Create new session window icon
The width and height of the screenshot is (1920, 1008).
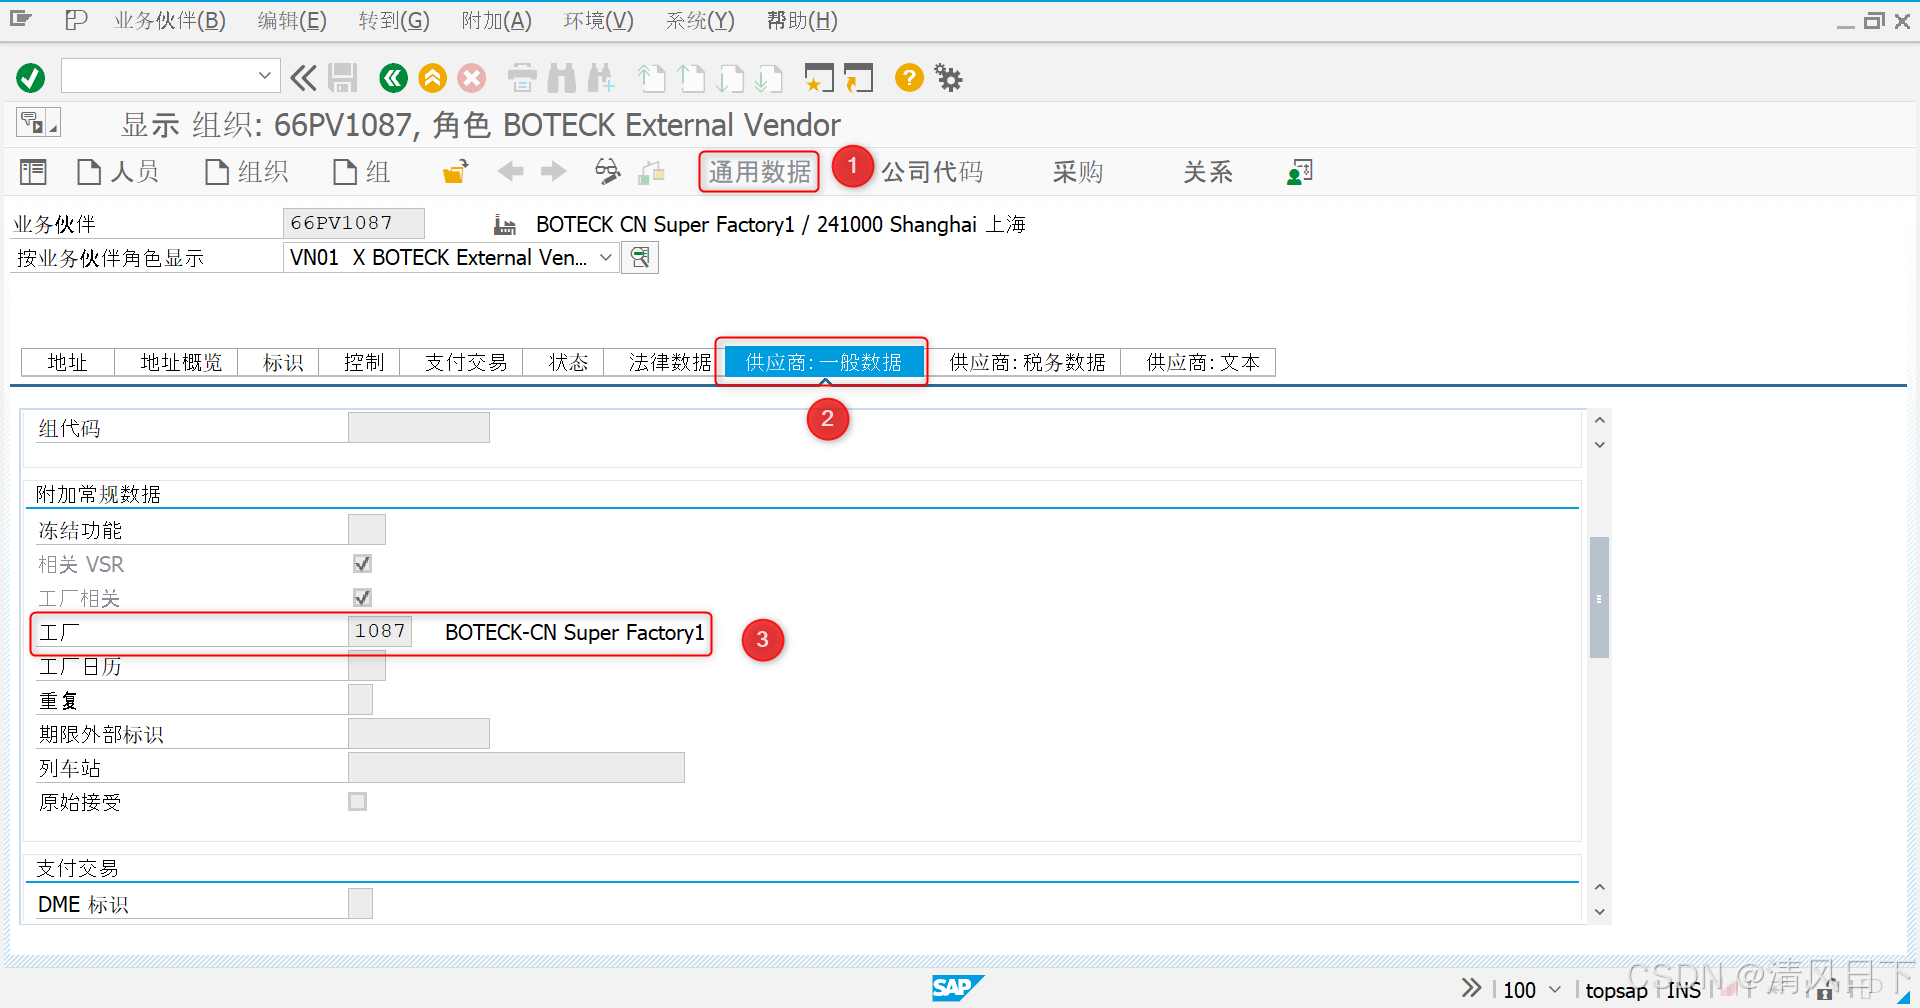819,77
